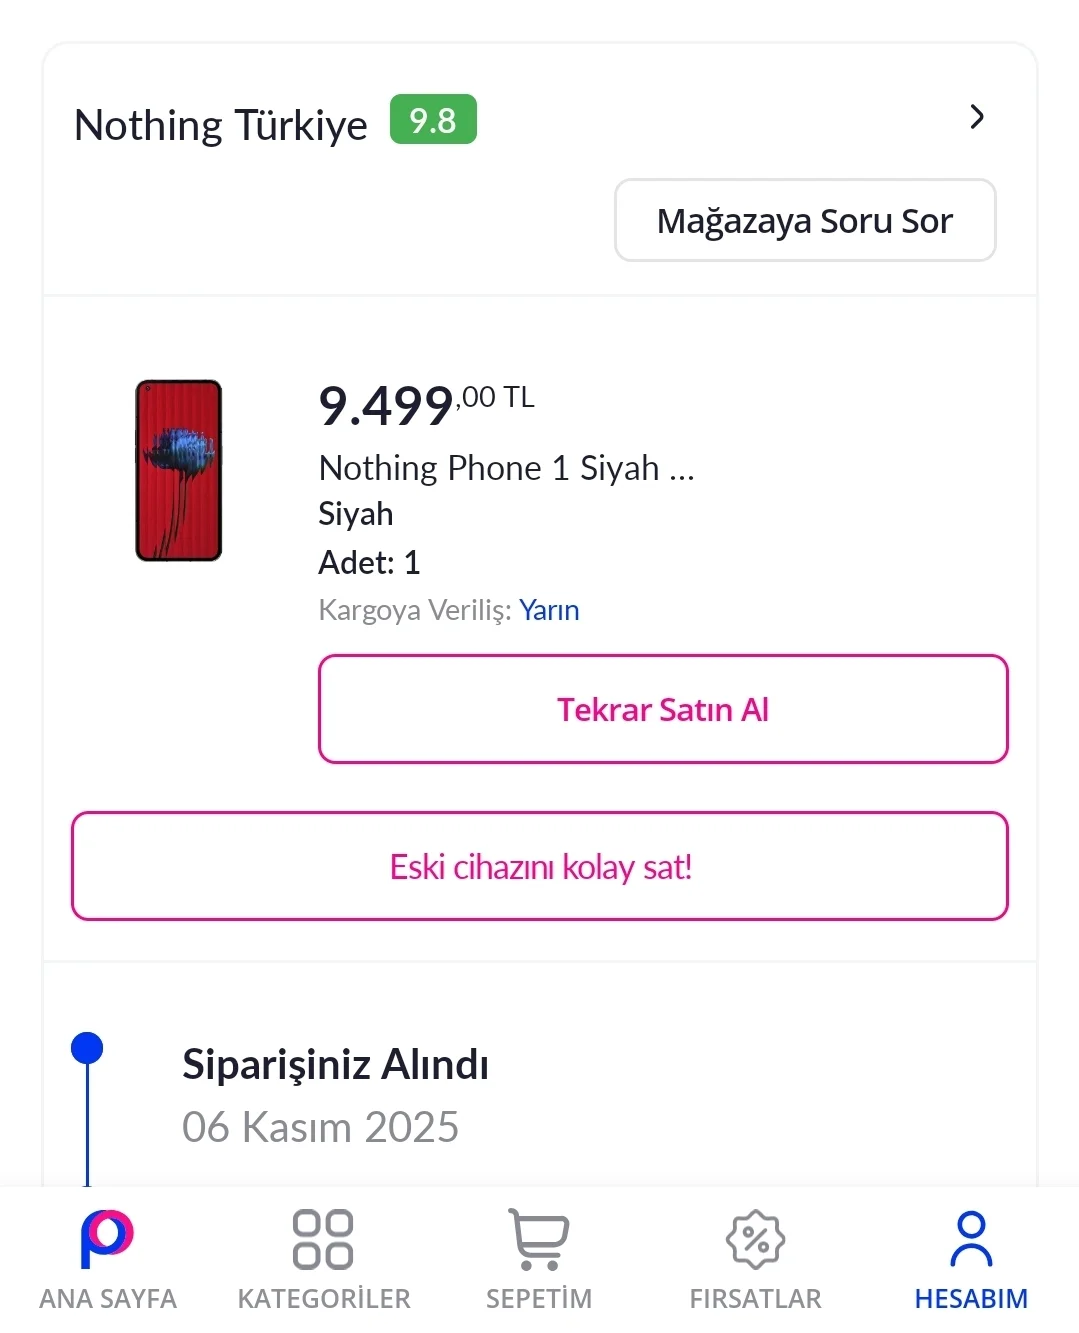The width and height of the screenshot is (1079, 1333).
Task: Open the Kategoriler grid icon
Action: tap(323, 1258)
